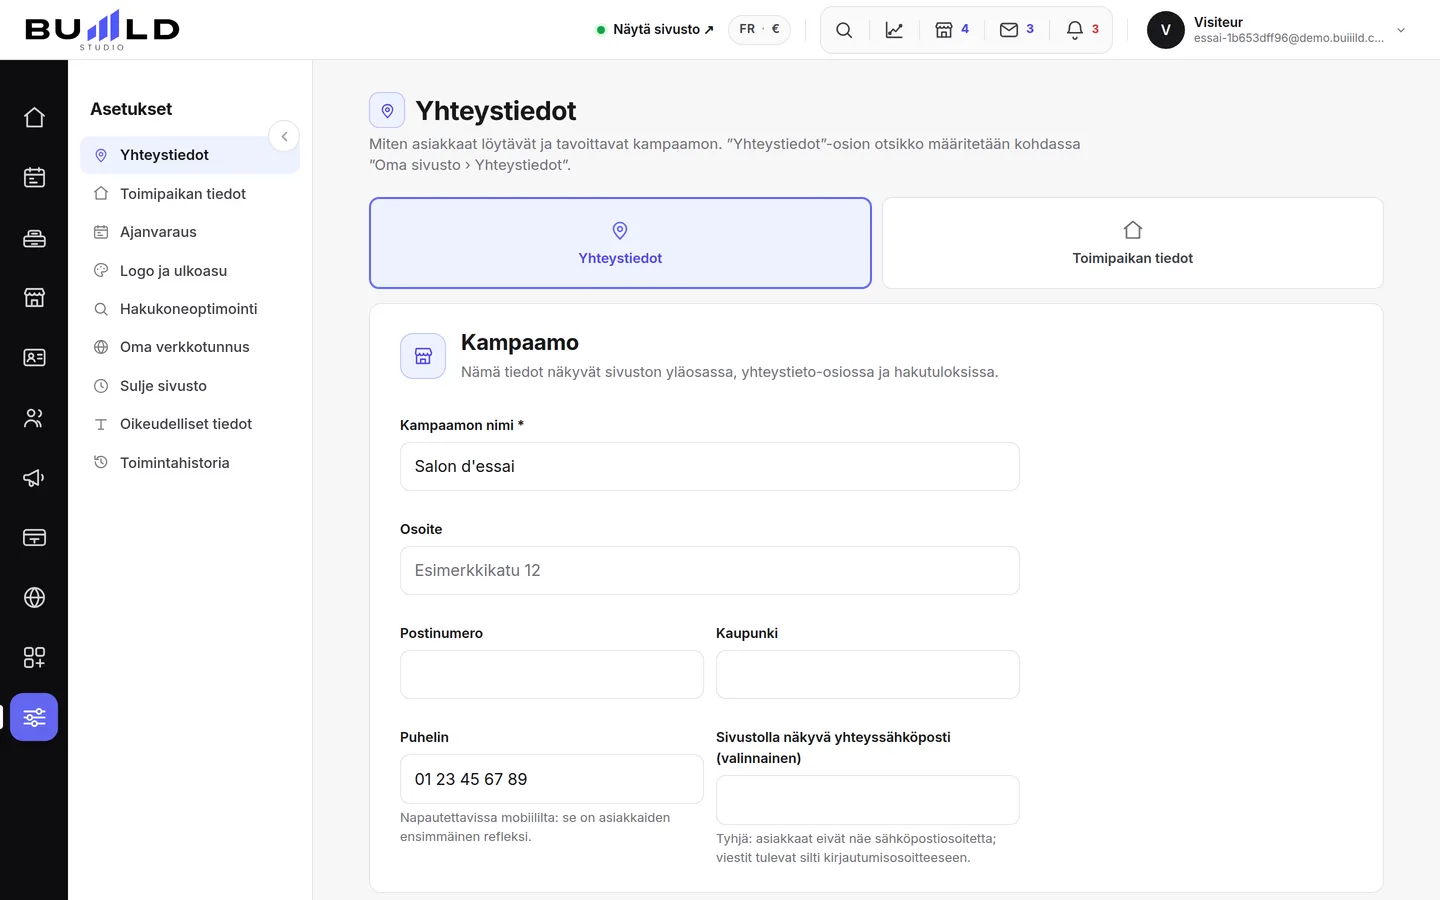The width and height of the screenshot is (1440, 900).
Task: Click the Postinumero input field
Action: tap(552, 674)
